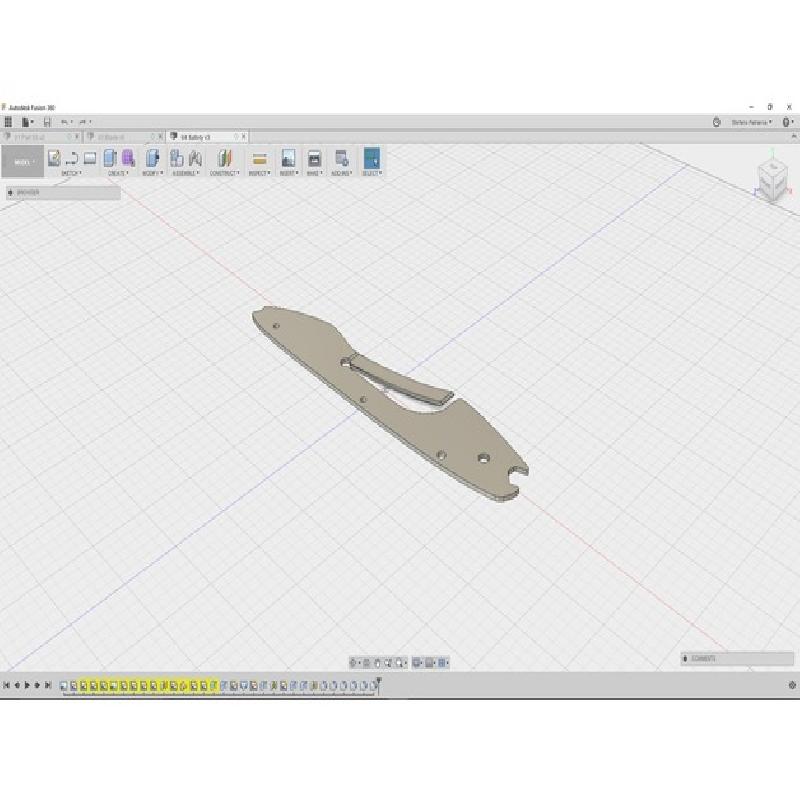Image resolution: width=800 pixels, height=800 pixels.
Task: Open the File menu icon
Action: click(x=26, y=122)
